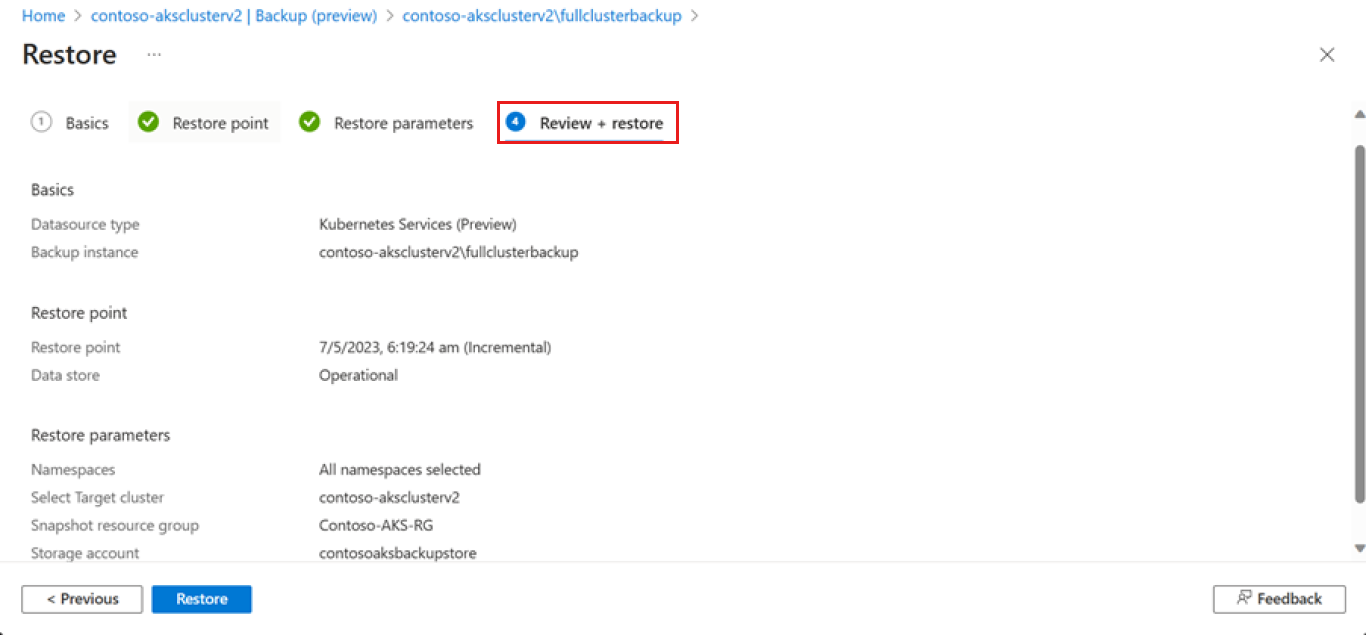This screenshot has width=1366, height=635.
Task: Click the Feedback button
Action: pos(1279,598)
